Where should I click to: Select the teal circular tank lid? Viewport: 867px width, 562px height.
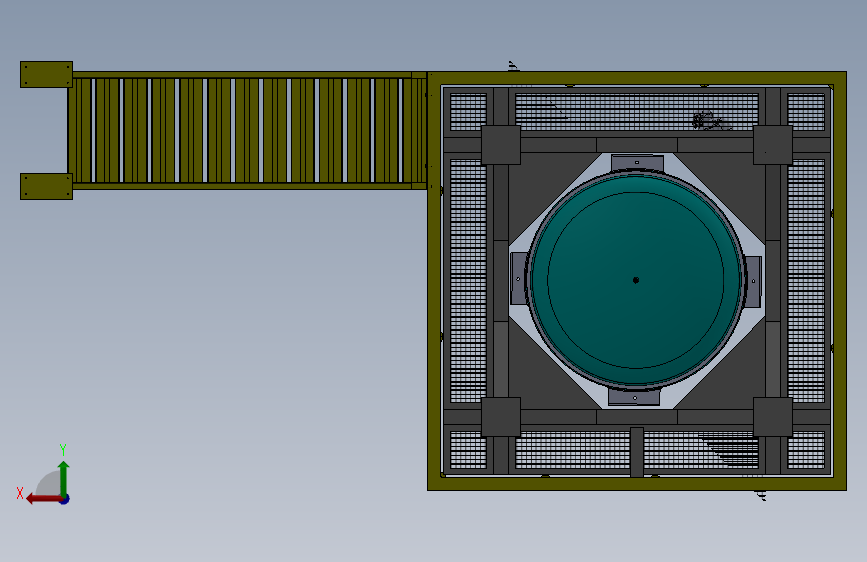635,280
